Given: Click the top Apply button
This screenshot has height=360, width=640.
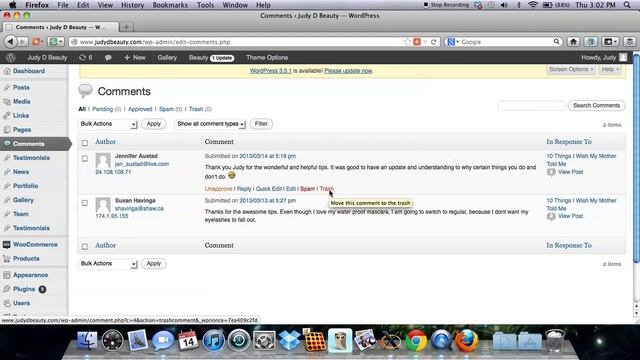Looking at the screenshot, I should point(153,124).
